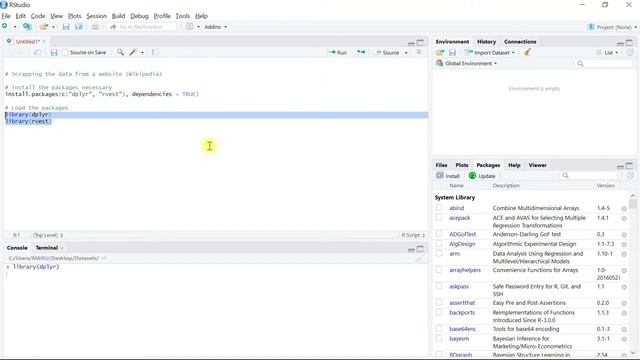Click Show in new window editor icon
The image size is (640, 360).
37,52
